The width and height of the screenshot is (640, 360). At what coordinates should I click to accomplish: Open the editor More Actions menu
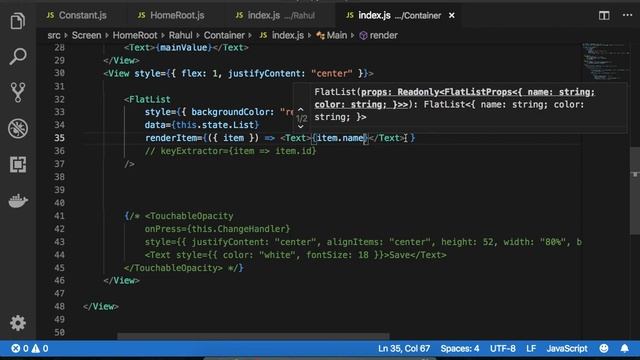click(x=627, y=15)
